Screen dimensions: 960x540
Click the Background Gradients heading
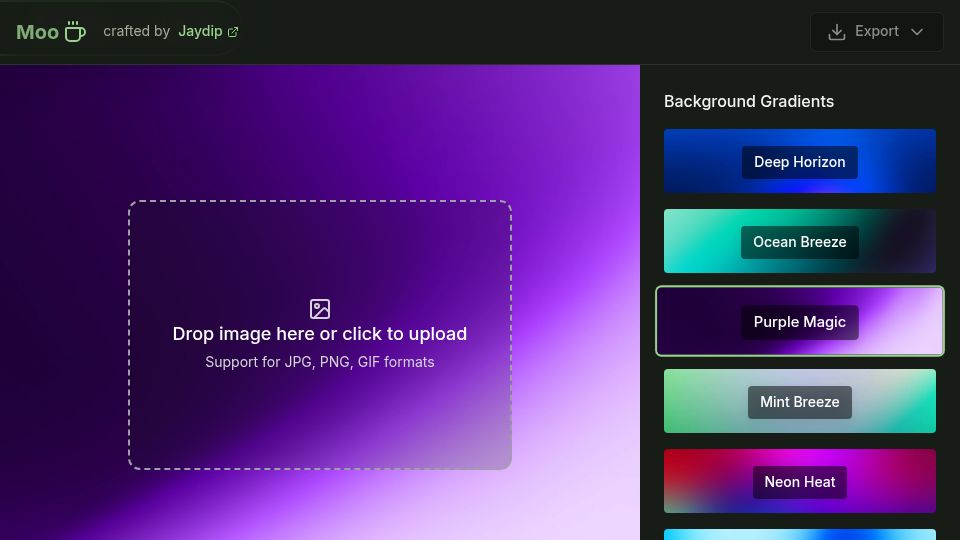coord(749,102)
